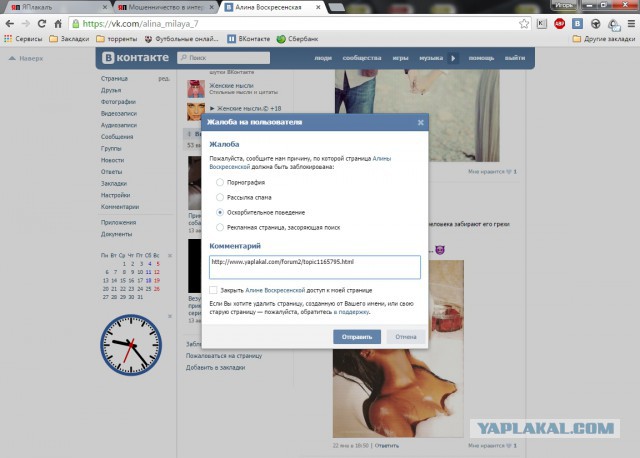The width and height of the screenshot is (640, 458).
Task: Bookmark page with star icon
Action: (524, 24)
